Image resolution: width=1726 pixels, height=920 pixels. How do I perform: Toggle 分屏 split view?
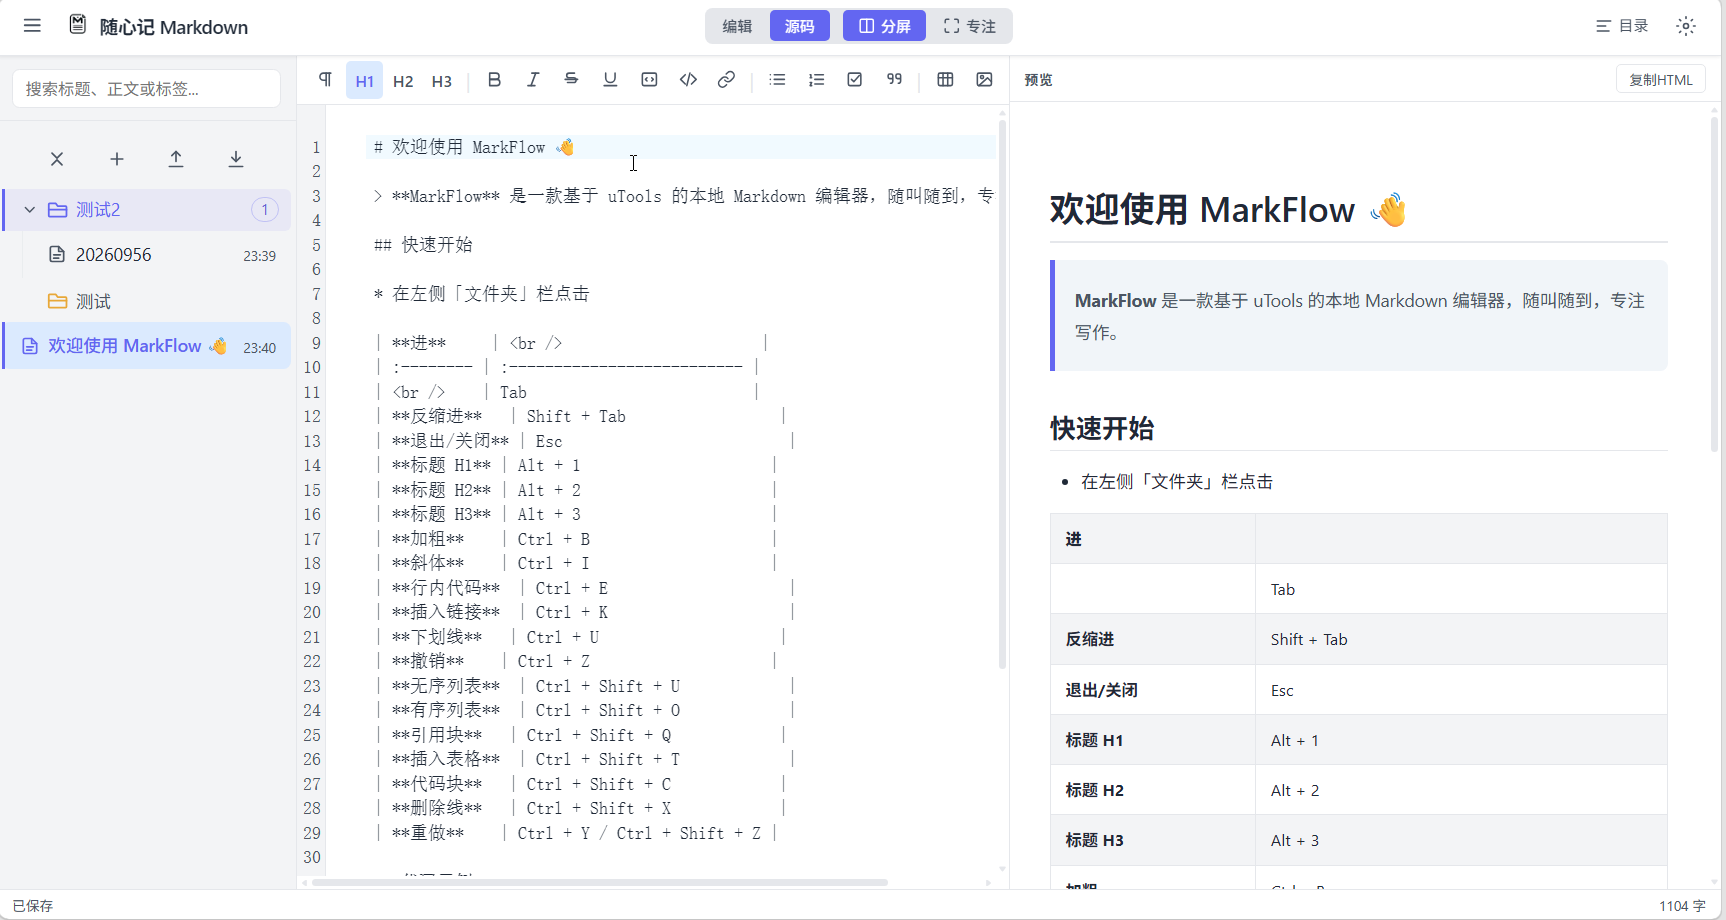885,26
